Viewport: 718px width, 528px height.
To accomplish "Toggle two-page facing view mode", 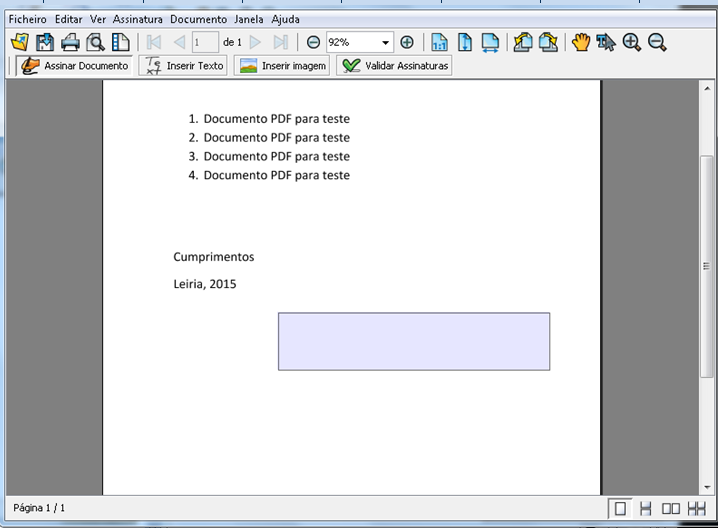I will coord(671,509).
